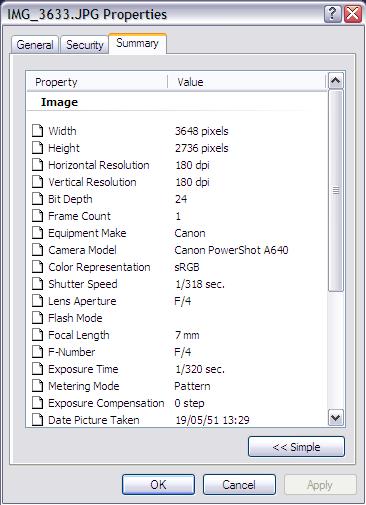Select the icon next to Focal Length
The width and height of the screenshot is (366, 505).
click(x=38, y=335)
